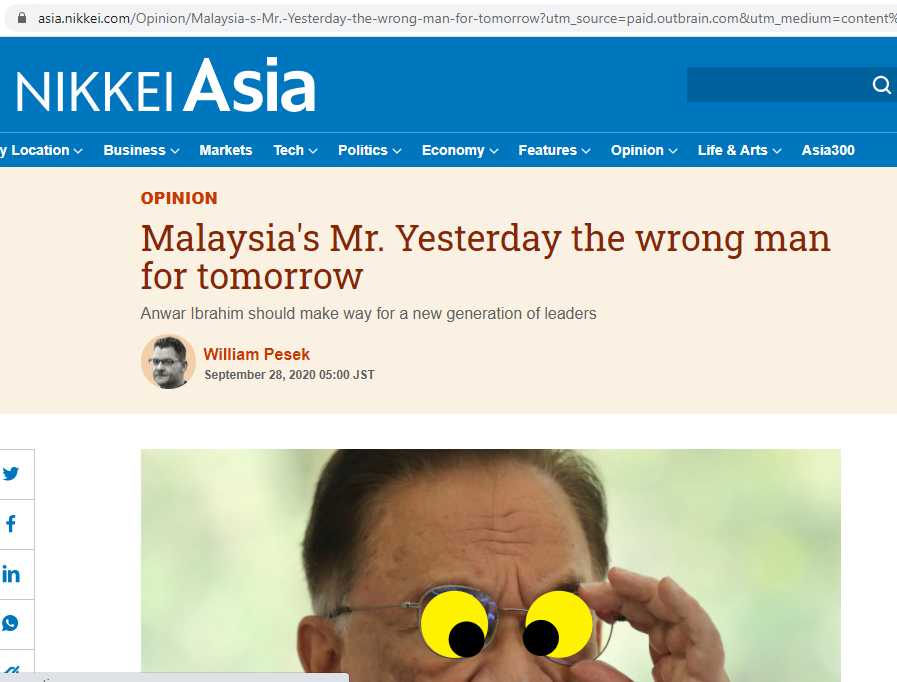The width and height of the screenshot is (897, 682).
Task: Share article on Twitter
Action: tap(10, 474)
